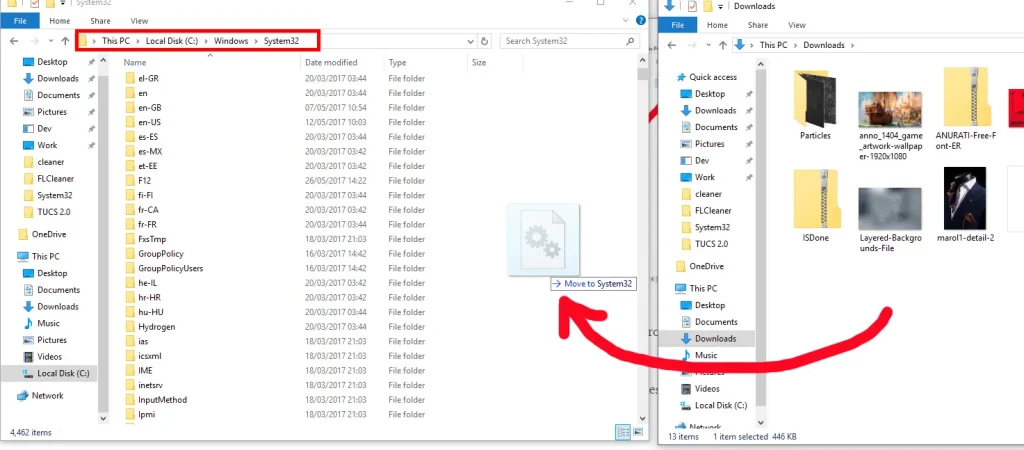Select Network in System32 window sidebar

pyautogui.click(x=48, y=396)
